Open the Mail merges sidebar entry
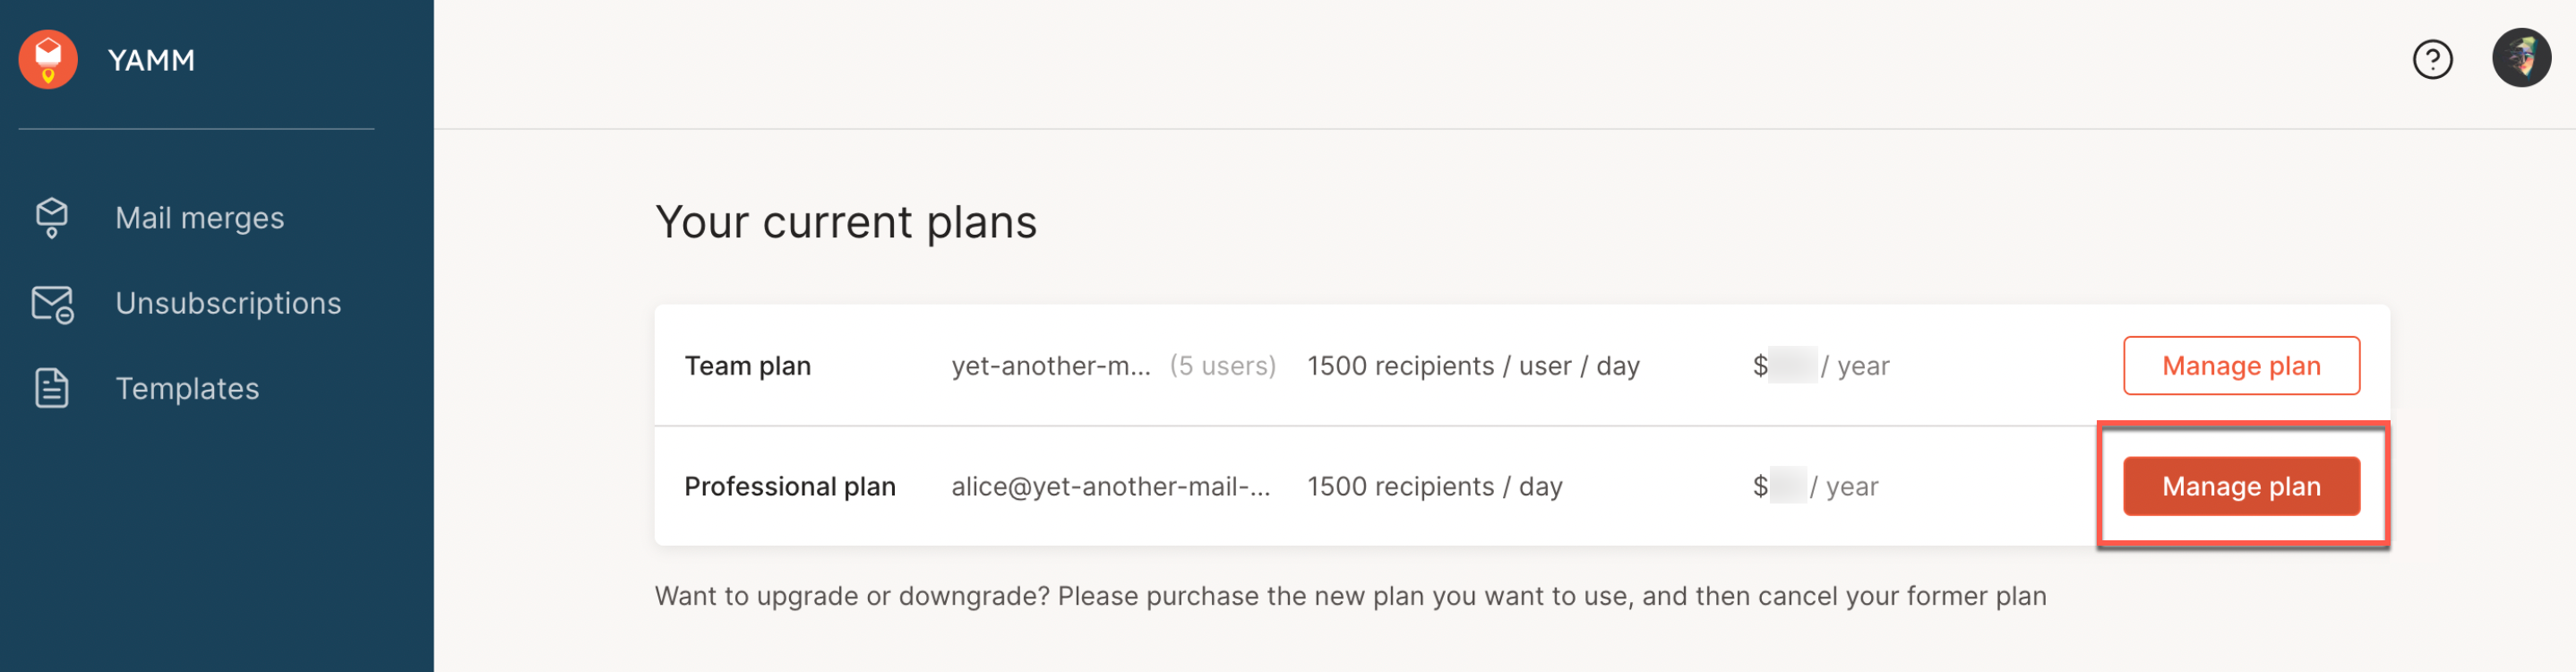The width and height of the screenshot is (2576, 672). point(199,217)
